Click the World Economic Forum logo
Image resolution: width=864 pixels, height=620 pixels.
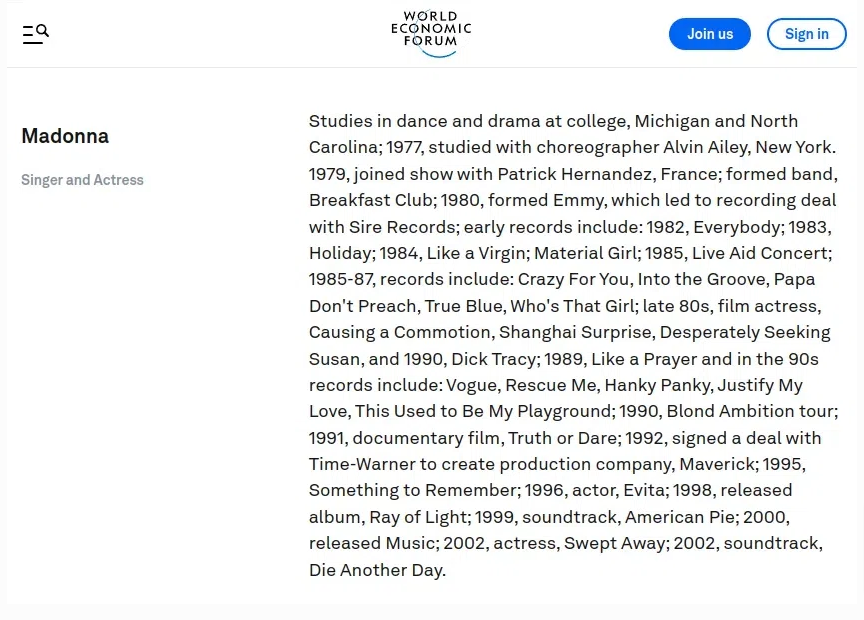[x=431, y=34]
